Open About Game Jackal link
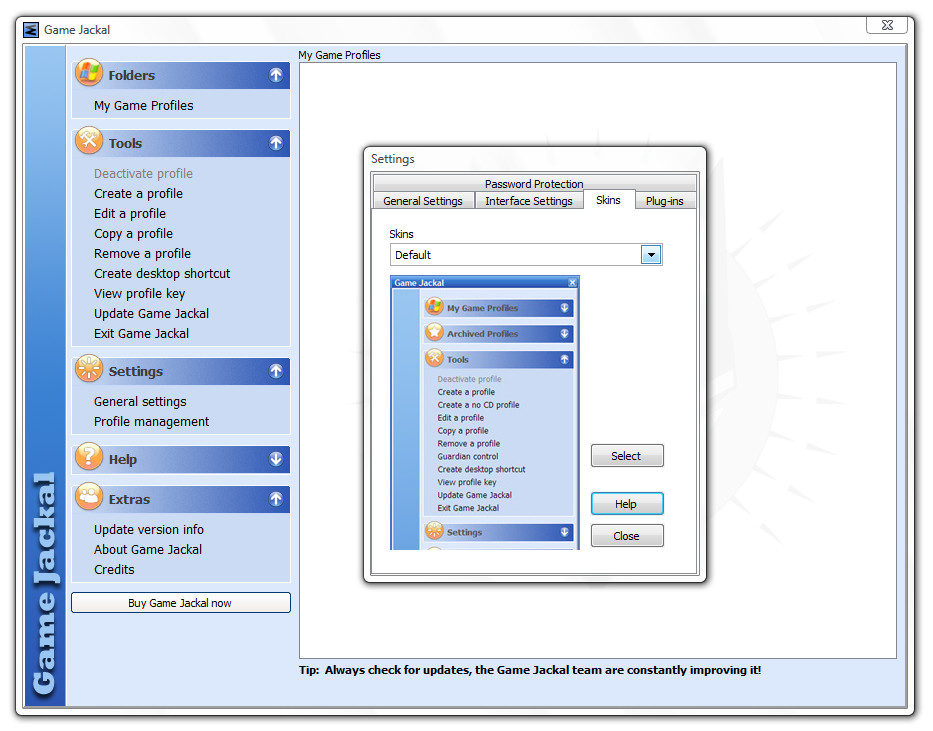 point(148,550)
